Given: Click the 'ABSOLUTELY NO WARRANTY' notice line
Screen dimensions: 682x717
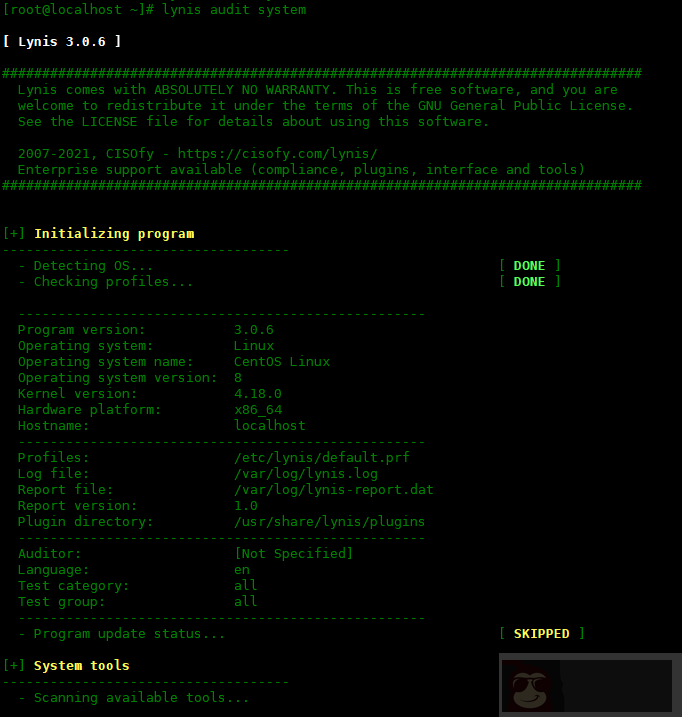Looking at the screenshot, I should point(318,90).
